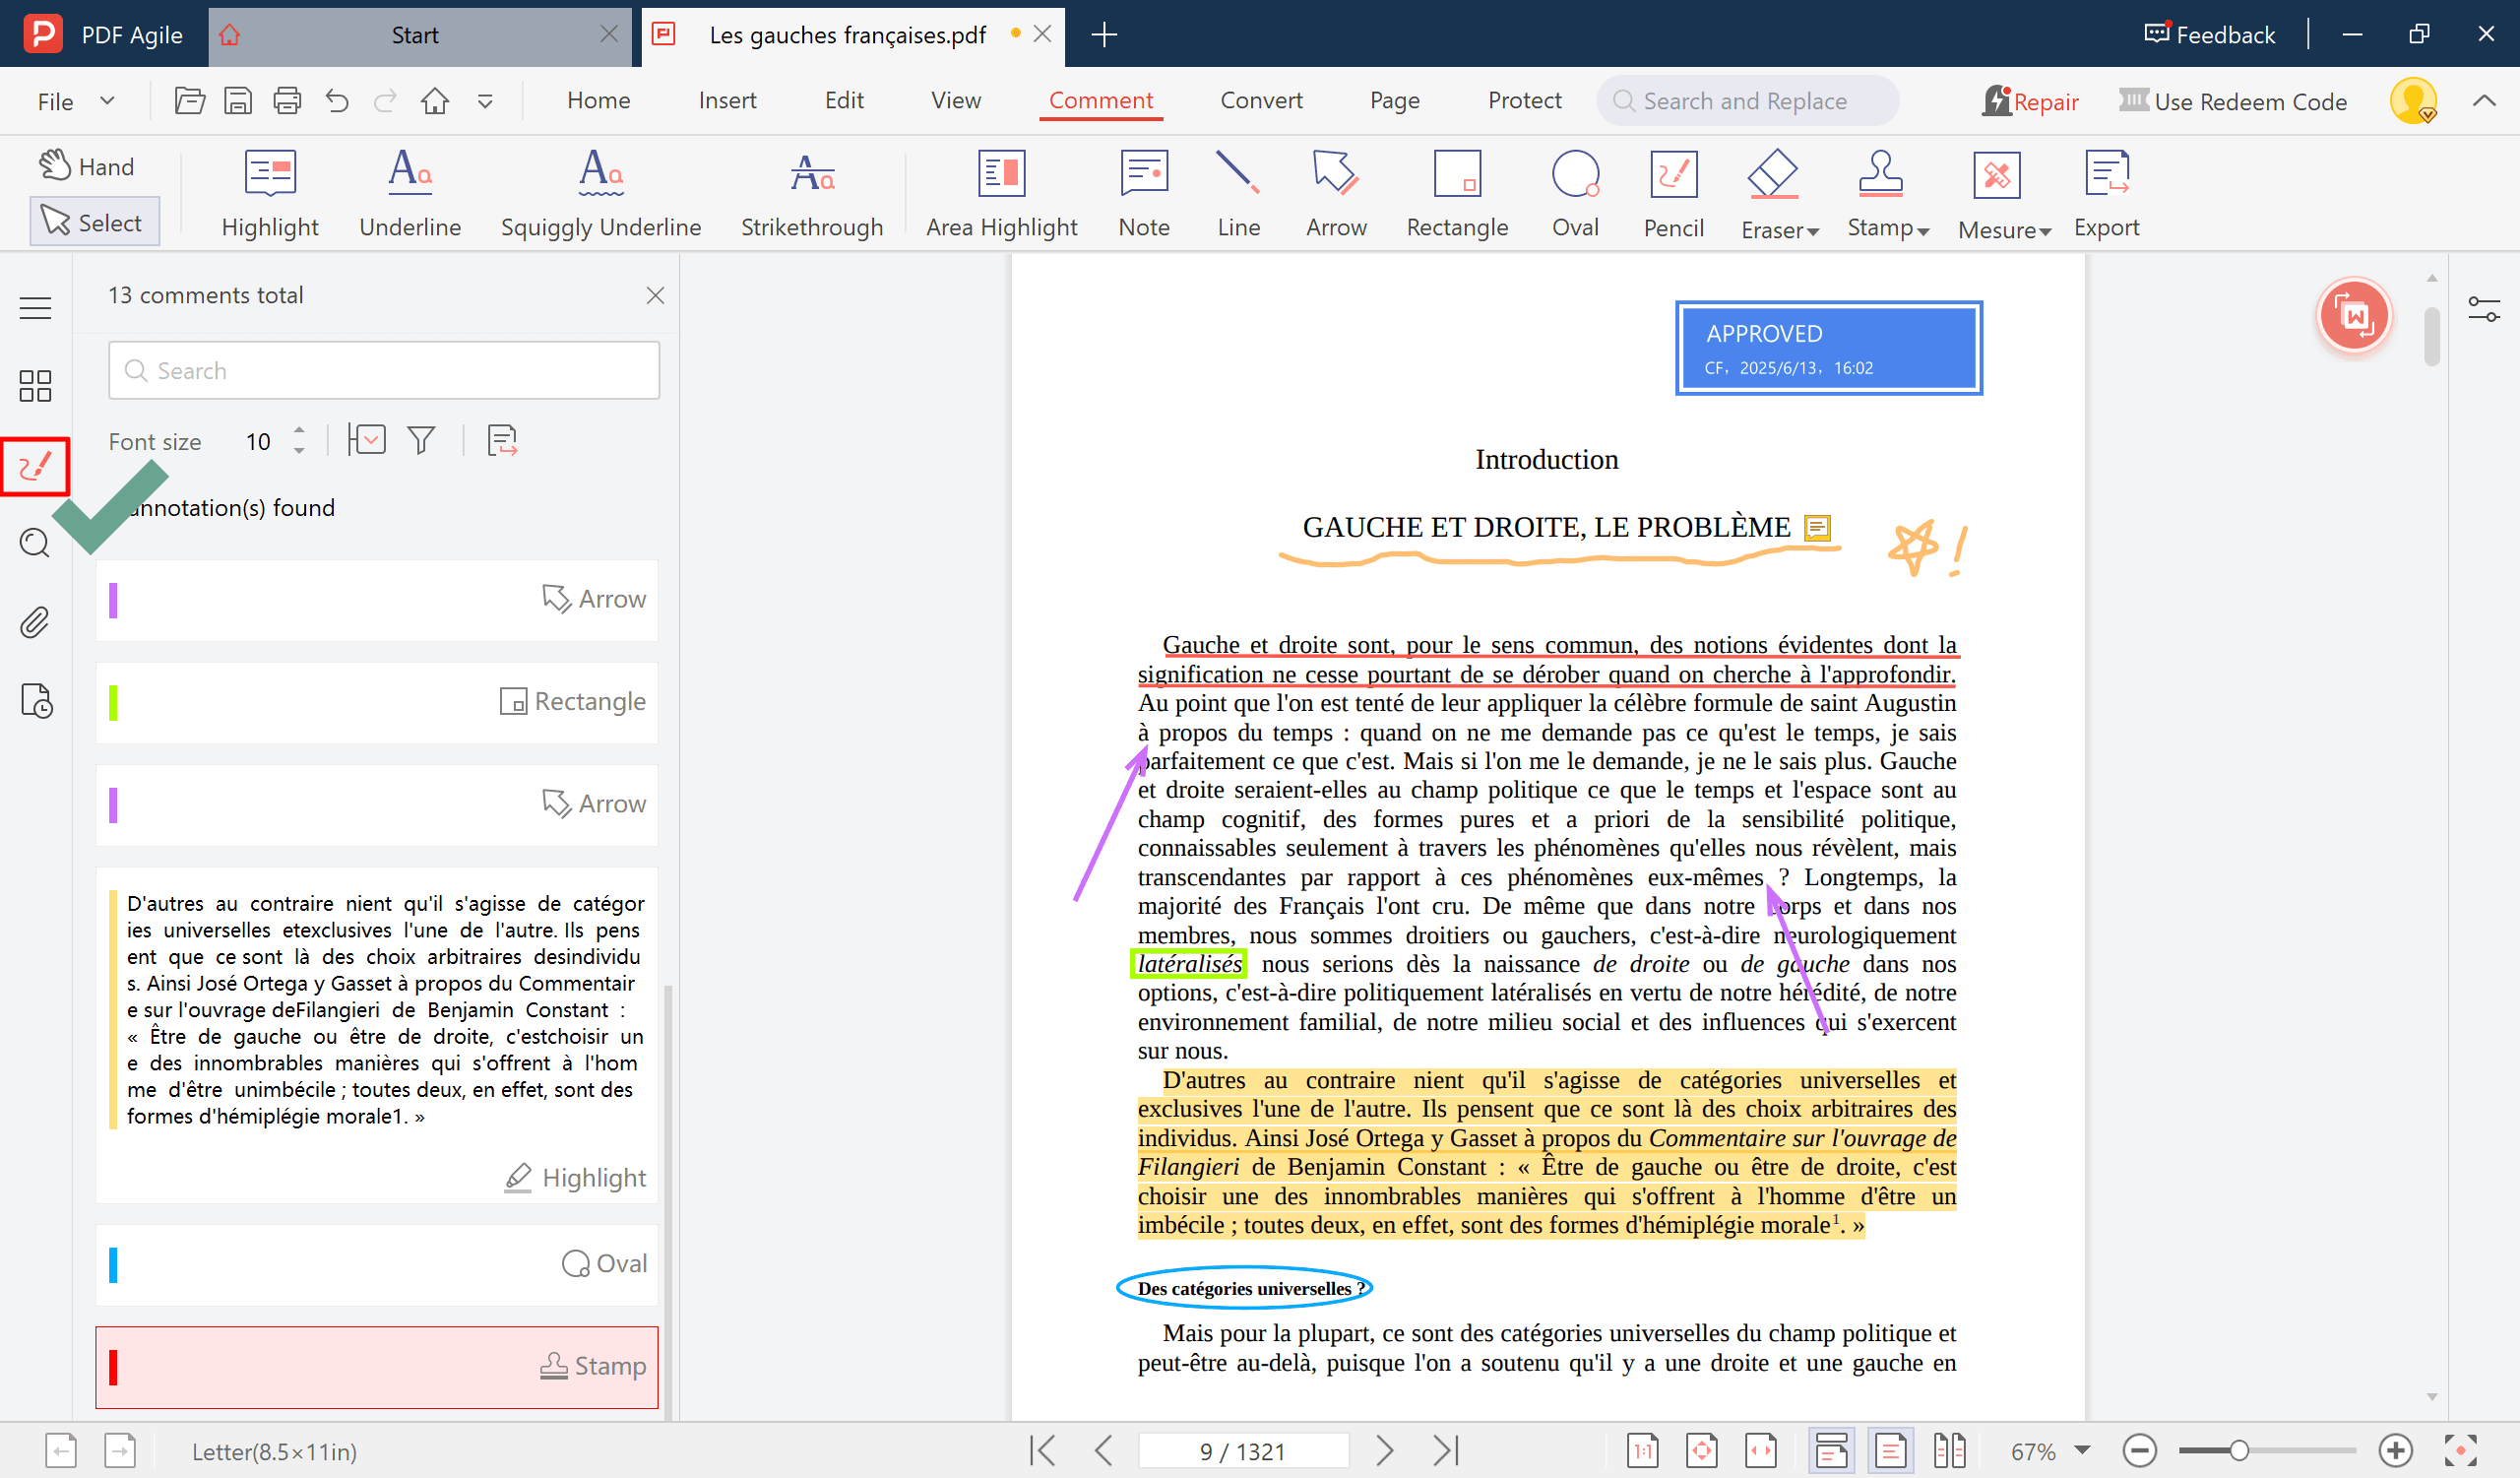Click the Repair button
The image size is (2520, 1478).
tap(2030, 101)
